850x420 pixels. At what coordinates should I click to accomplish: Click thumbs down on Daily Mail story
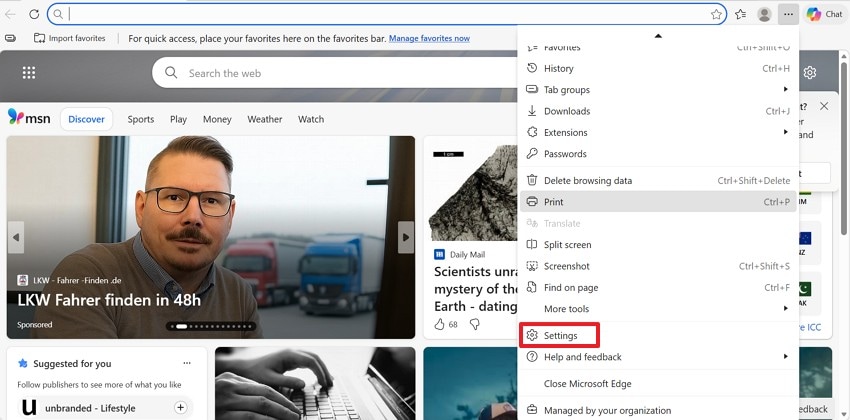[475, 324]
